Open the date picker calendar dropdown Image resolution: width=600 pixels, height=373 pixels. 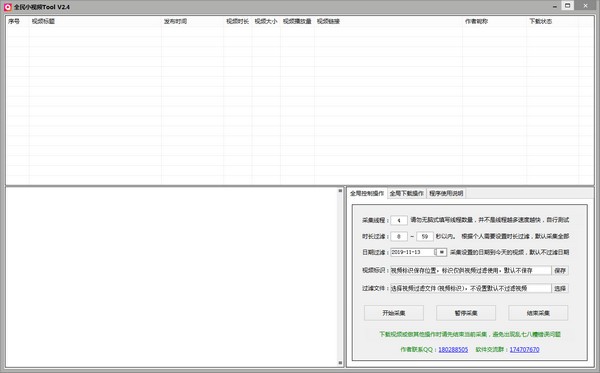pyautogui.click(x=441, y=252)
